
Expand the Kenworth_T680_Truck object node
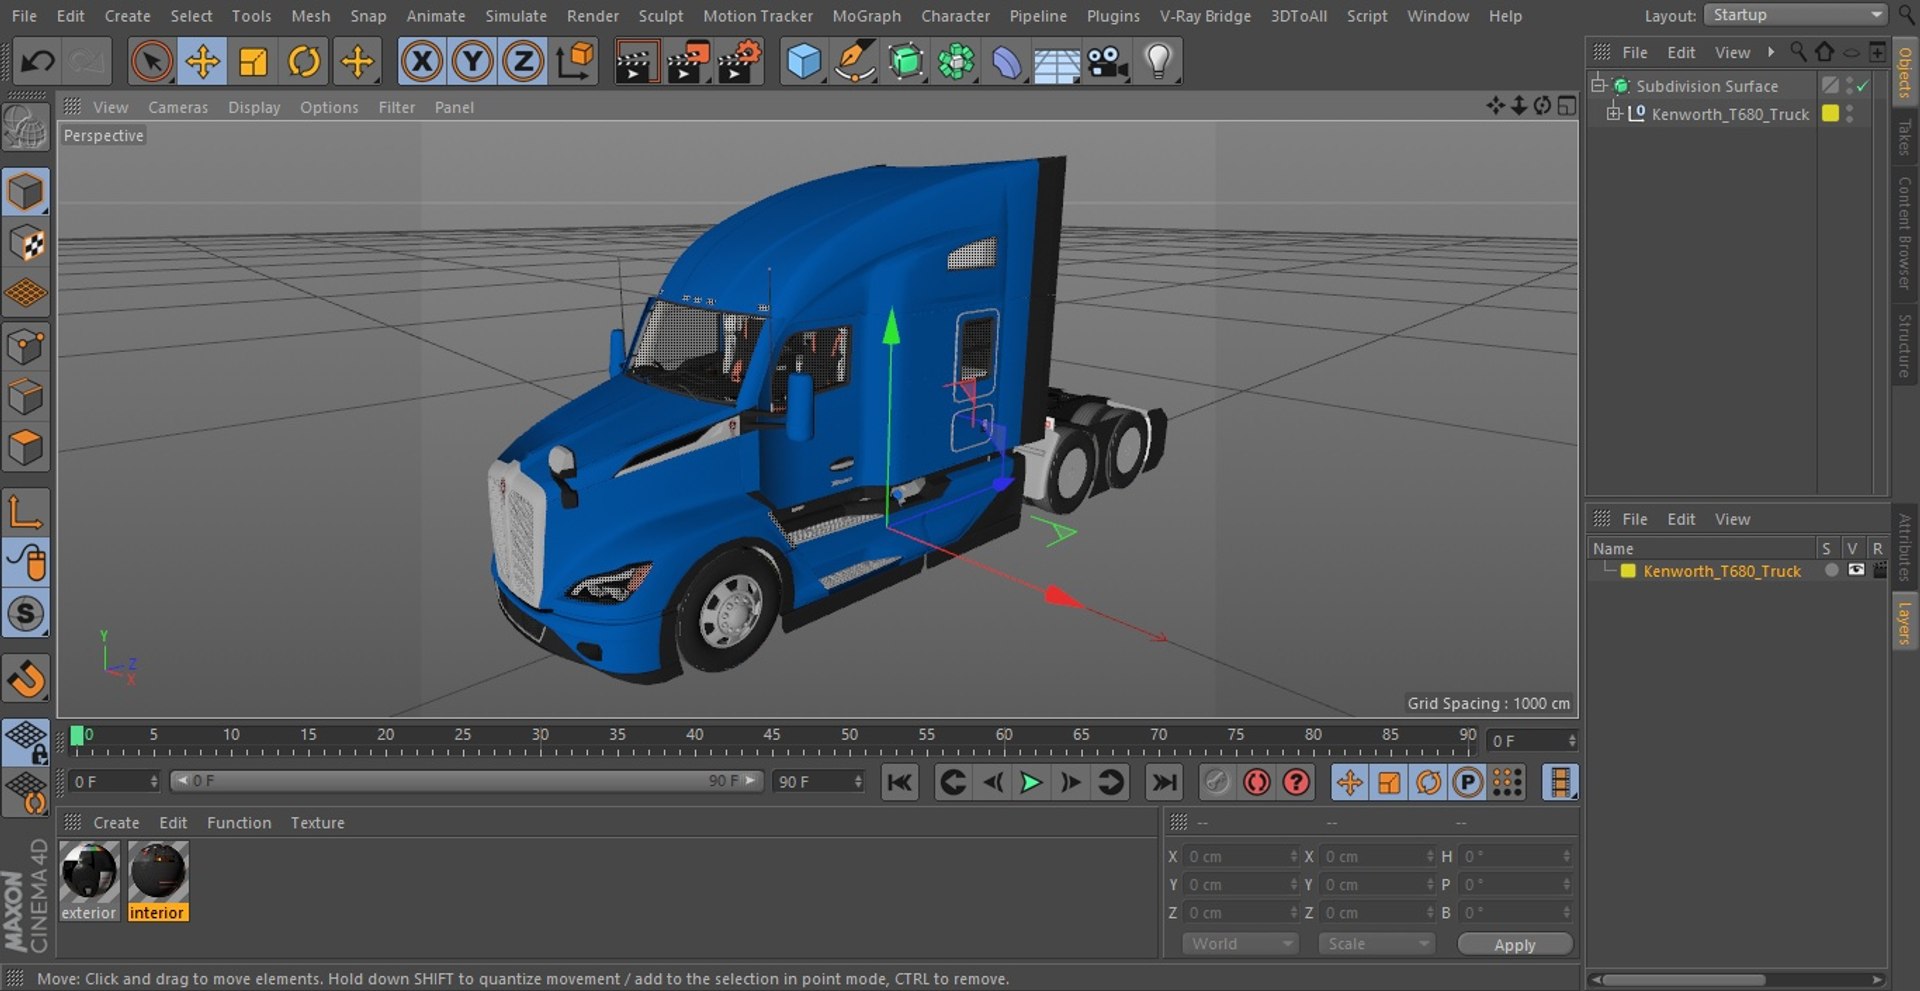[1613, 114]
